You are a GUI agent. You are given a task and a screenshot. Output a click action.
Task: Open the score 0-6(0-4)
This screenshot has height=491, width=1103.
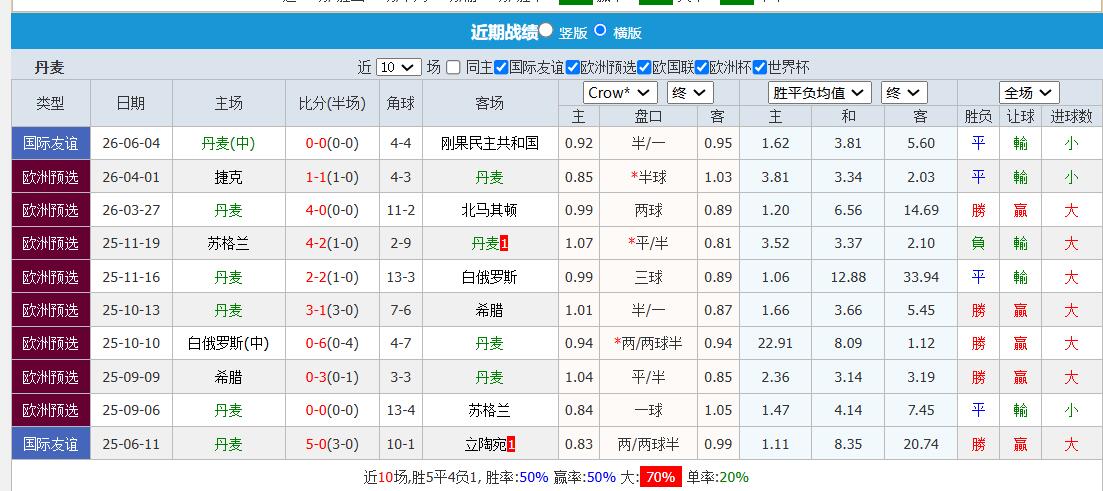(332, 344)
